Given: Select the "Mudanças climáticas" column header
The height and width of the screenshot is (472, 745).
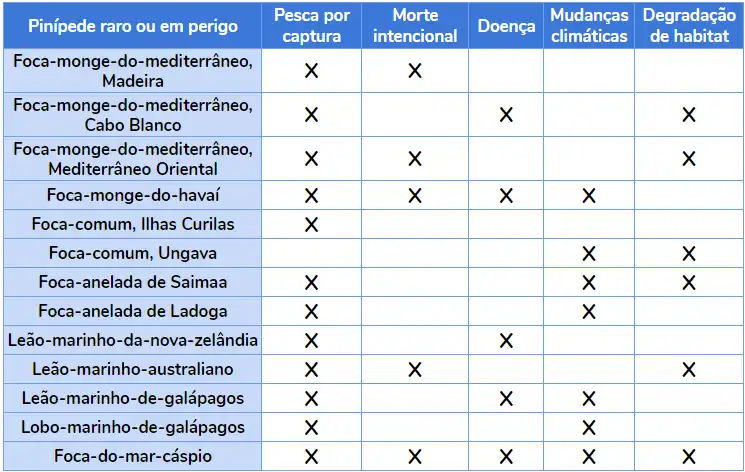Looking at the screenshot, I should (x=589, y=26).
